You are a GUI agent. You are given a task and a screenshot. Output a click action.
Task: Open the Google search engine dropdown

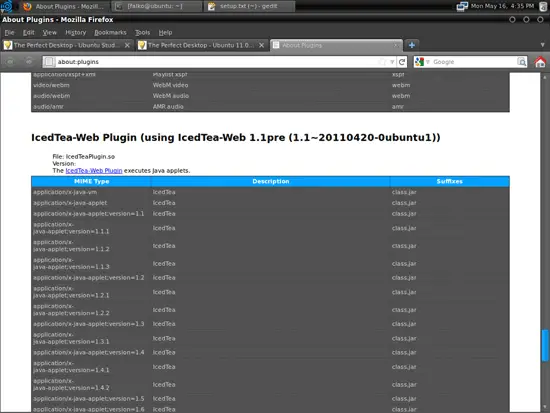pos(422,62)
